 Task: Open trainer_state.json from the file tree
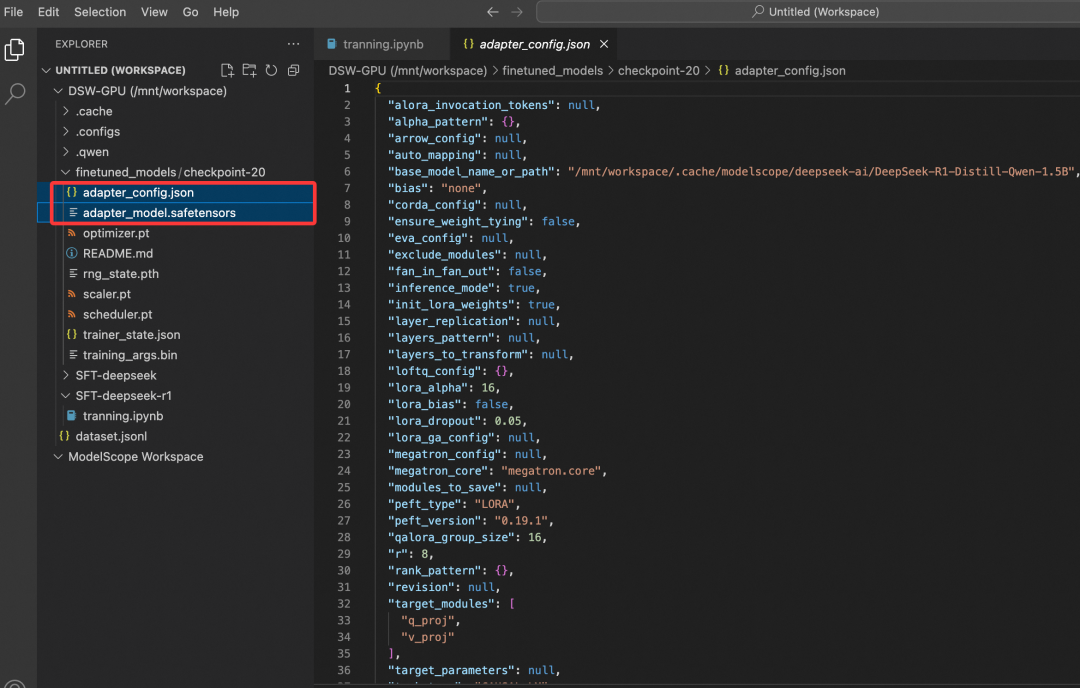(132, 335)
